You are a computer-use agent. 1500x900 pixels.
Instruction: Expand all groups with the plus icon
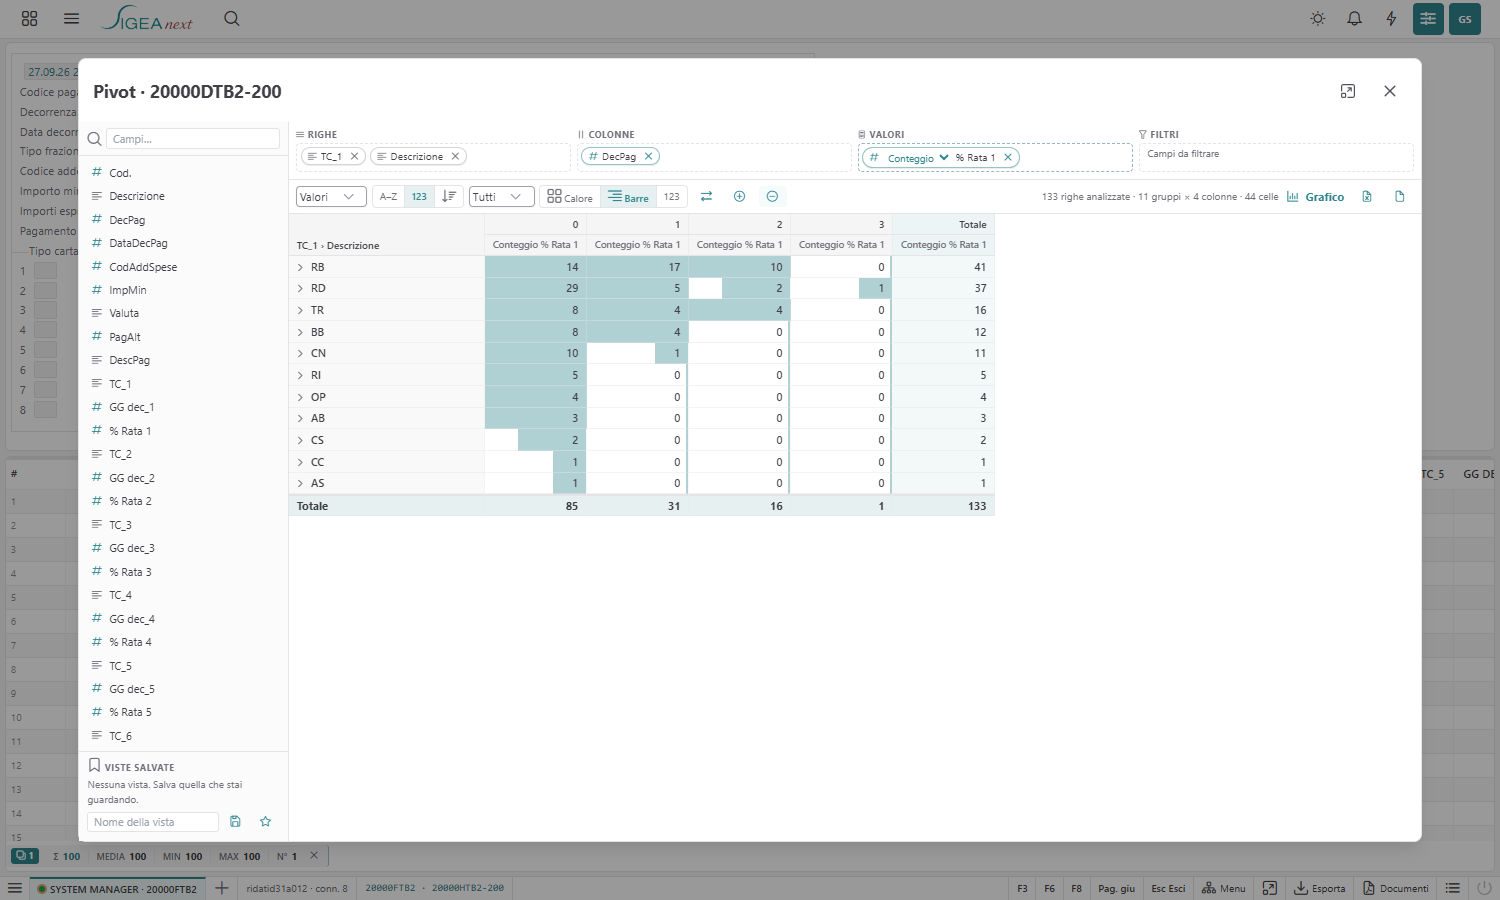tap(739, 197)
